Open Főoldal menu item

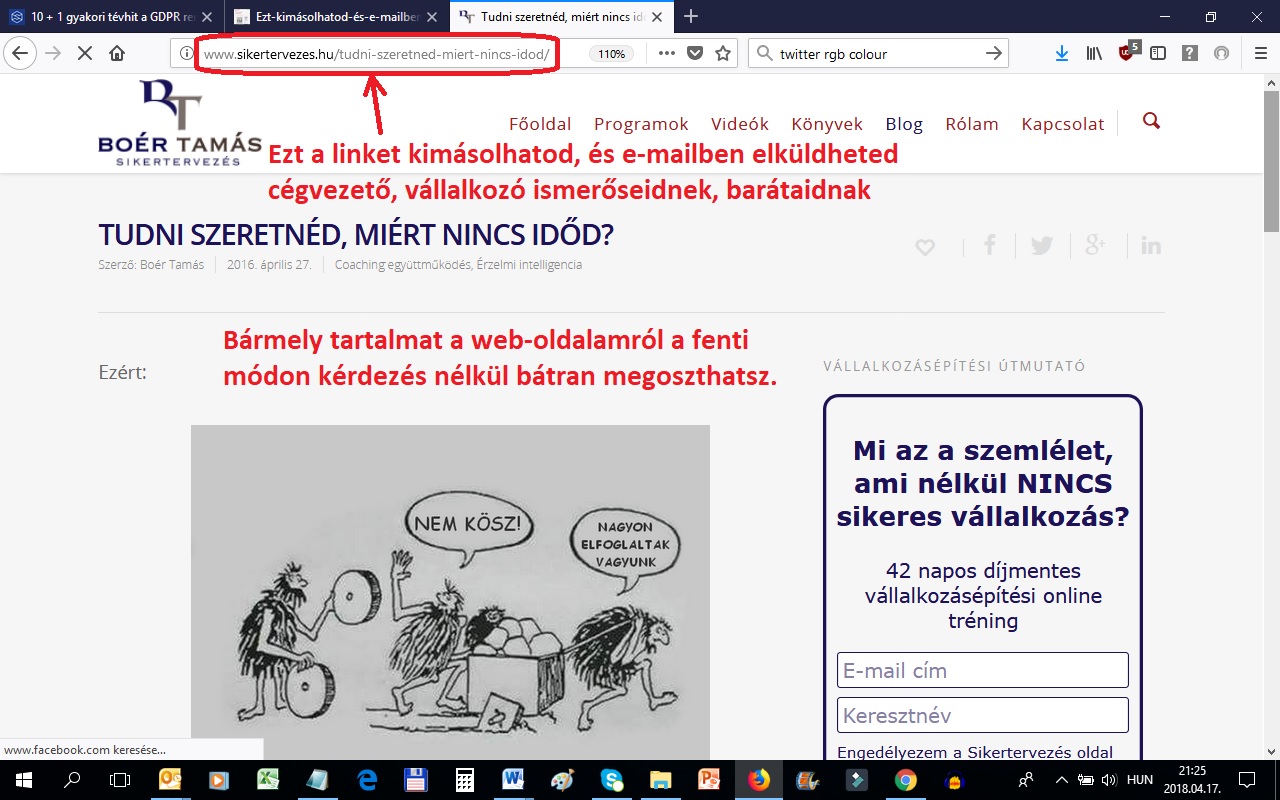[x=540, y=124]
